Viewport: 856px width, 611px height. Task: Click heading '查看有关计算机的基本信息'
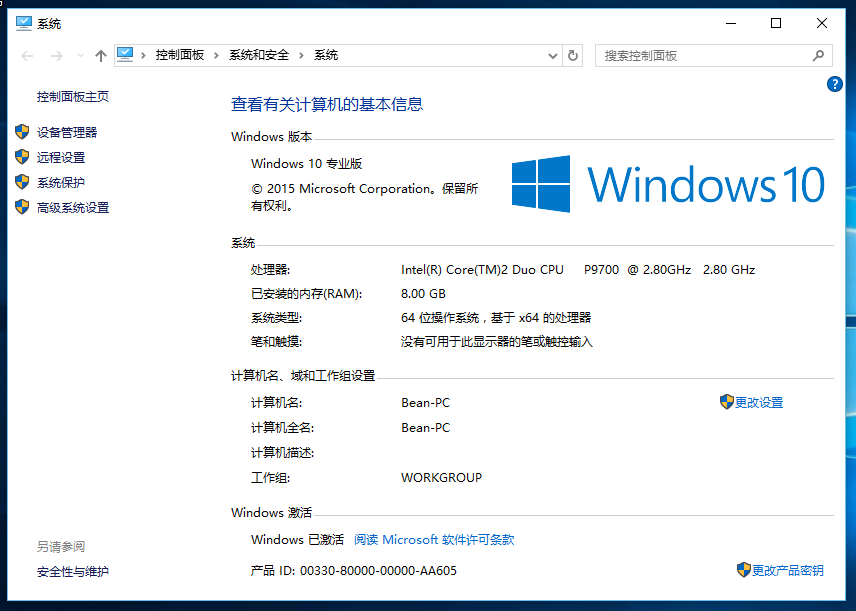(326, 104)
